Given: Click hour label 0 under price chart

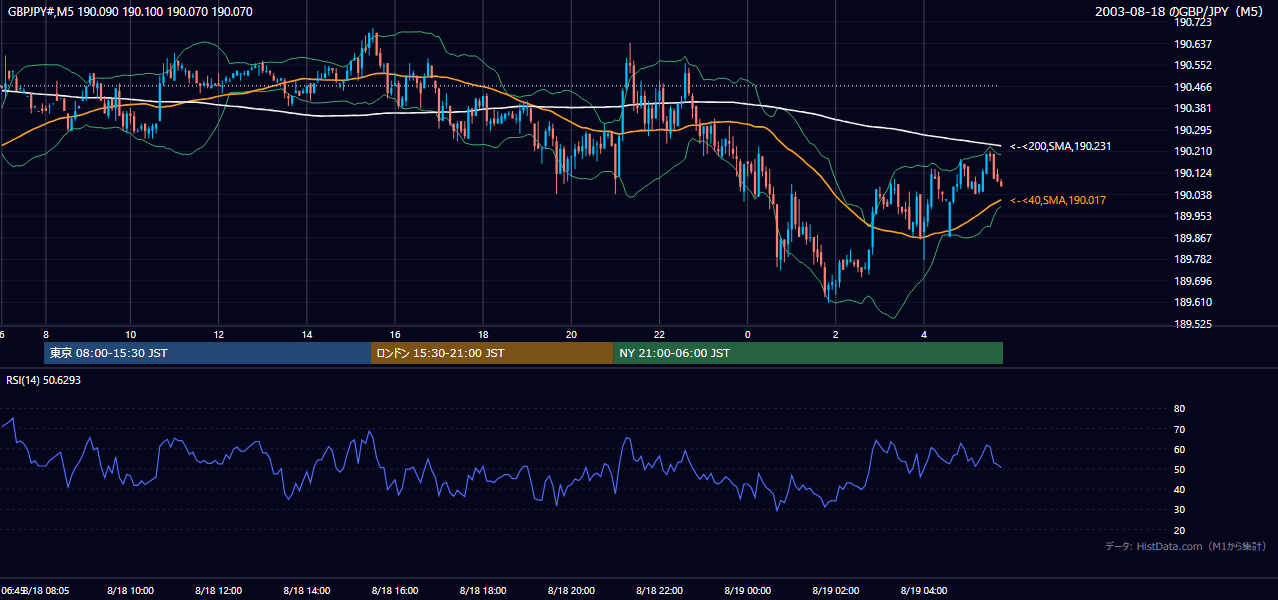Looking at the screenshot, I should 747,335.
